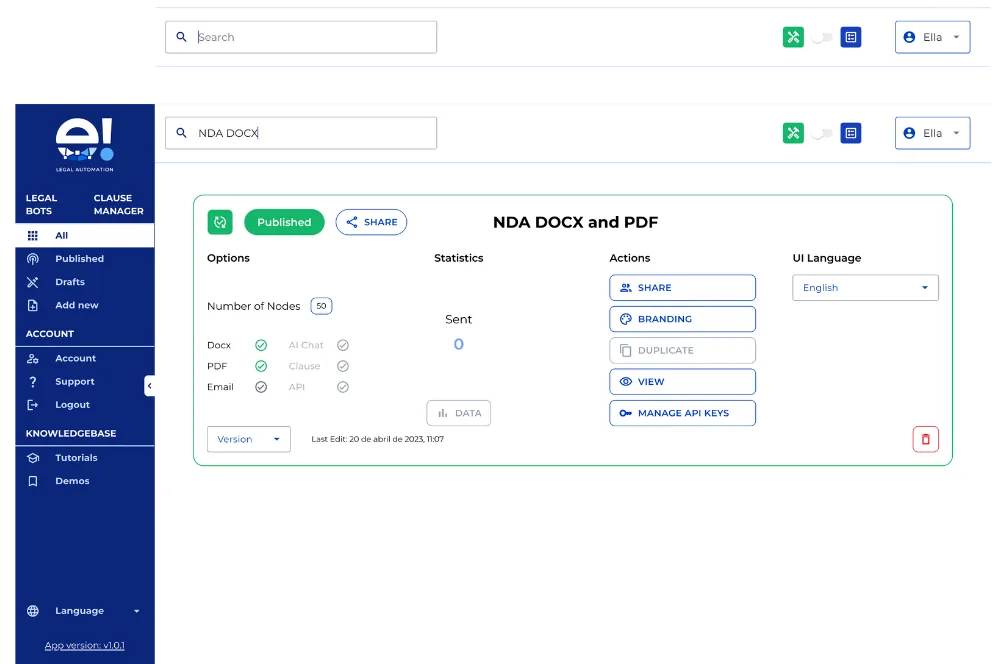Click Logout in the Account section
The width and height of the screenshot is (1006, 664).
(x=72, y=405)
